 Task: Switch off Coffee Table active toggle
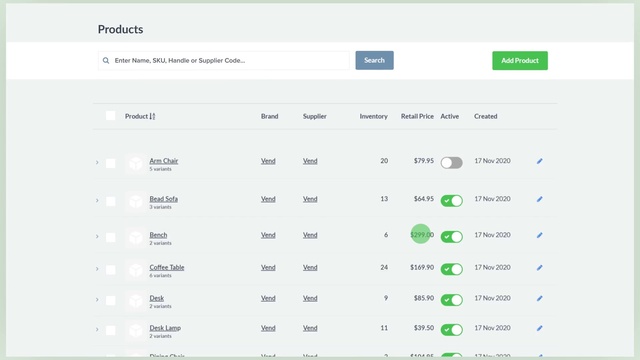(x=451, y=269)
